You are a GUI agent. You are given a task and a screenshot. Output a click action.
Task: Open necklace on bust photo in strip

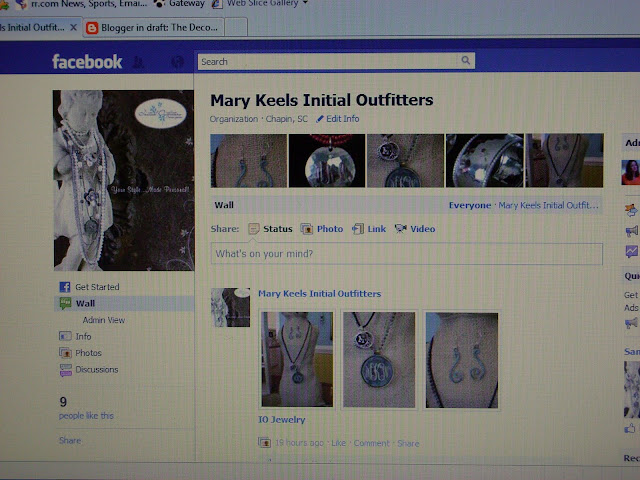point(564,161)
